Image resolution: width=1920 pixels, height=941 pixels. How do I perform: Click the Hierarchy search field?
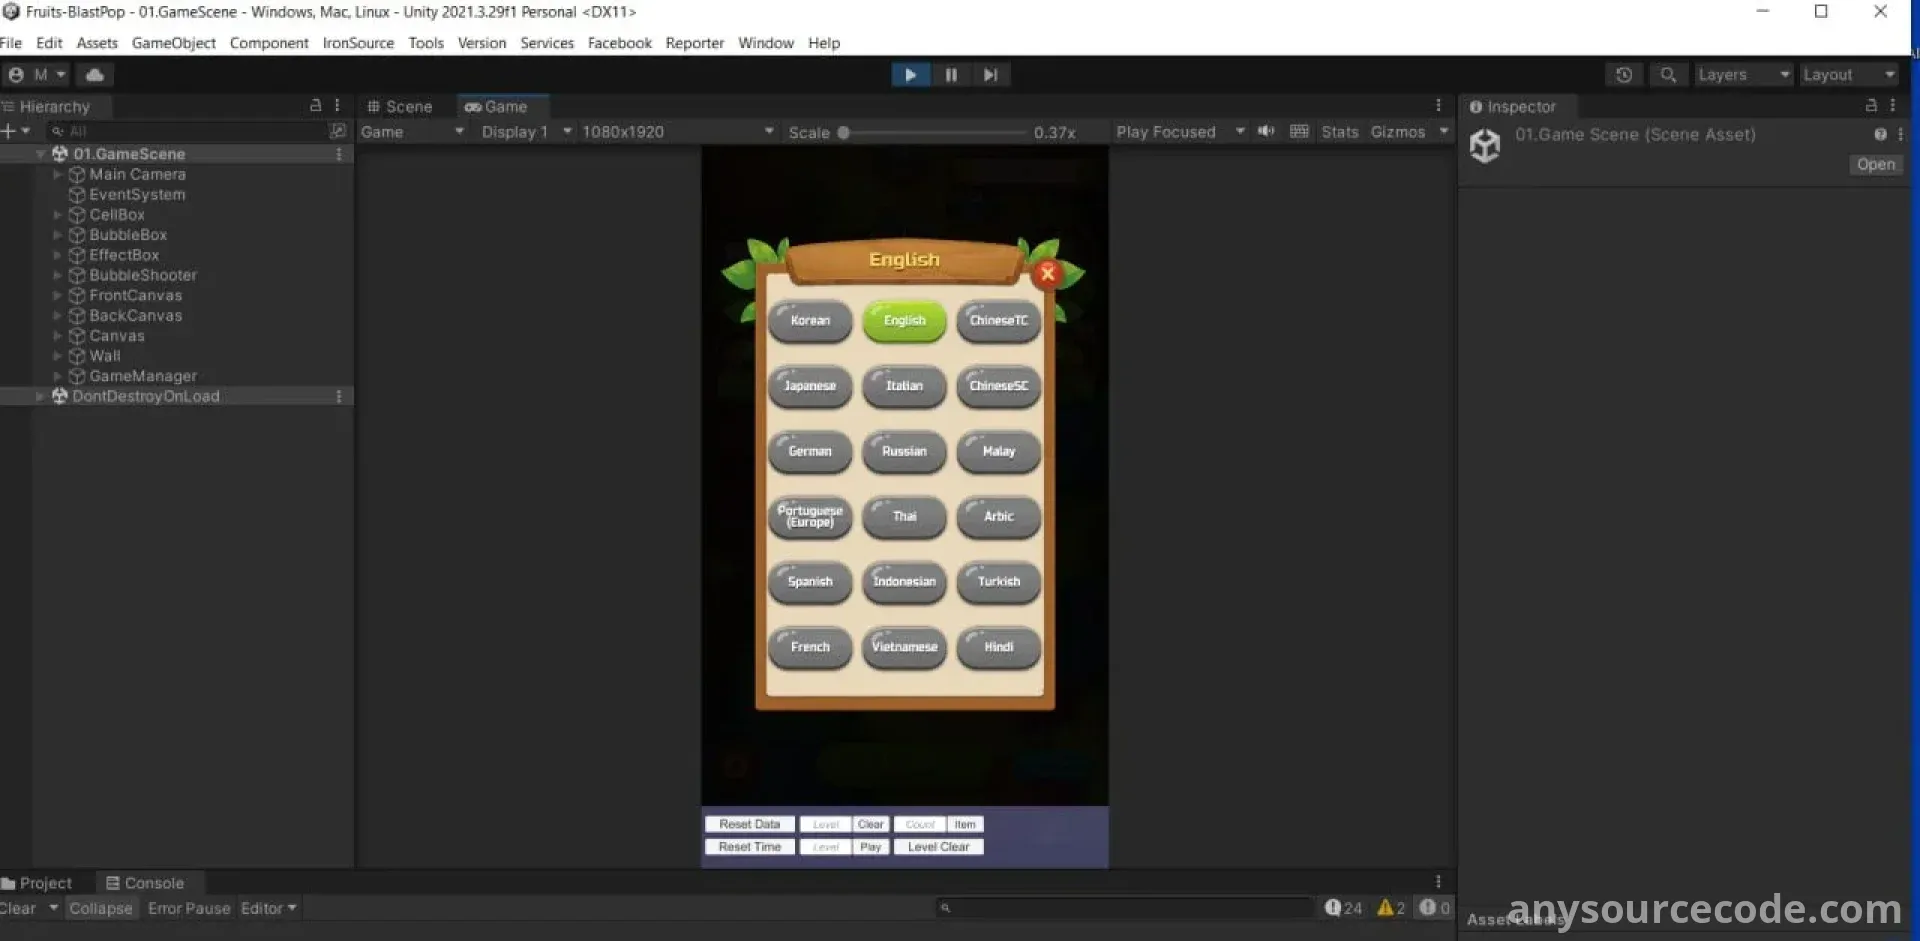click(190, 131)
